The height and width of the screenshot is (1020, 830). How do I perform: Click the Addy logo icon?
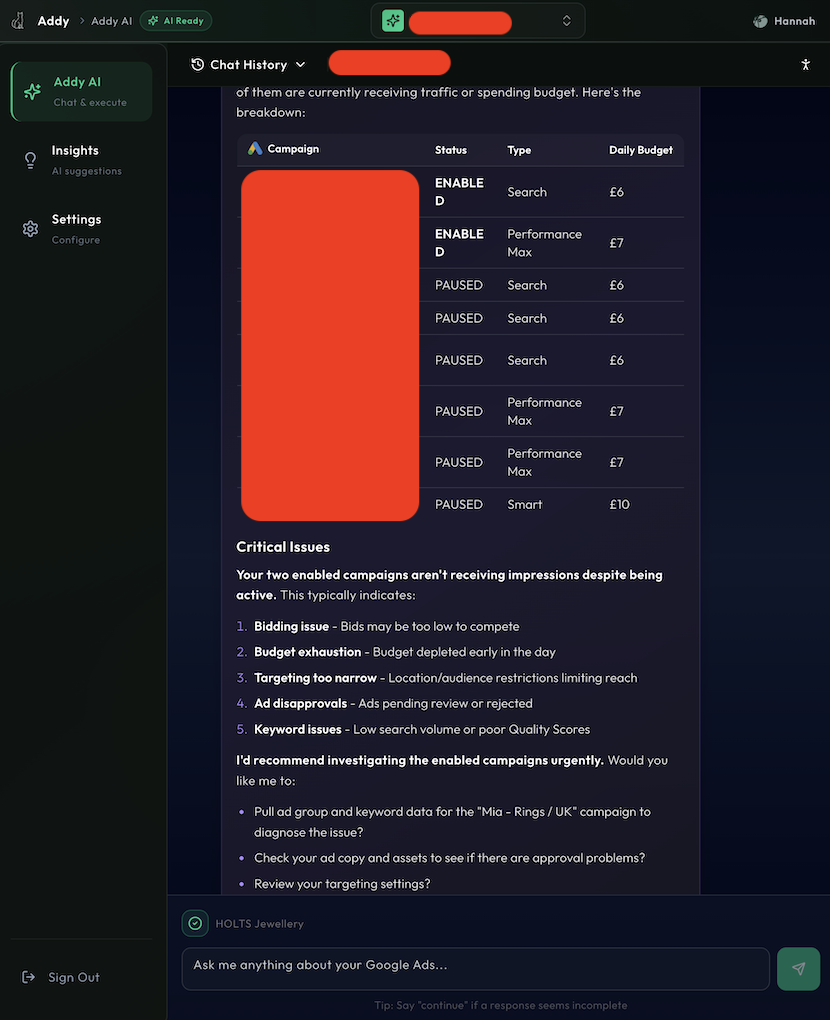pos(18,20)
